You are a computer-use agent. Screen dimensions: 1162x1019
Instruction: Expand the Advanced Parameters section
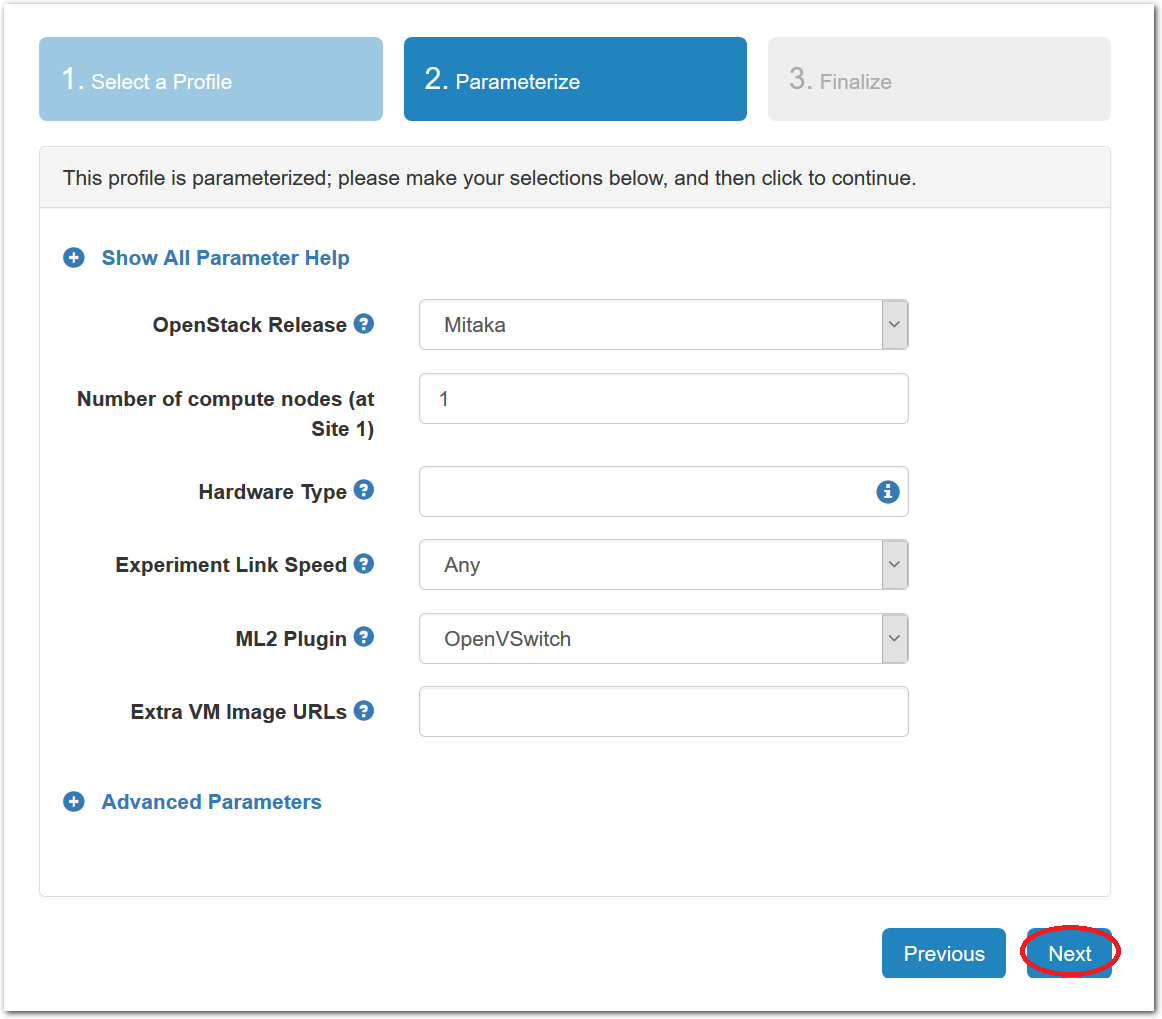pos(211,802)
